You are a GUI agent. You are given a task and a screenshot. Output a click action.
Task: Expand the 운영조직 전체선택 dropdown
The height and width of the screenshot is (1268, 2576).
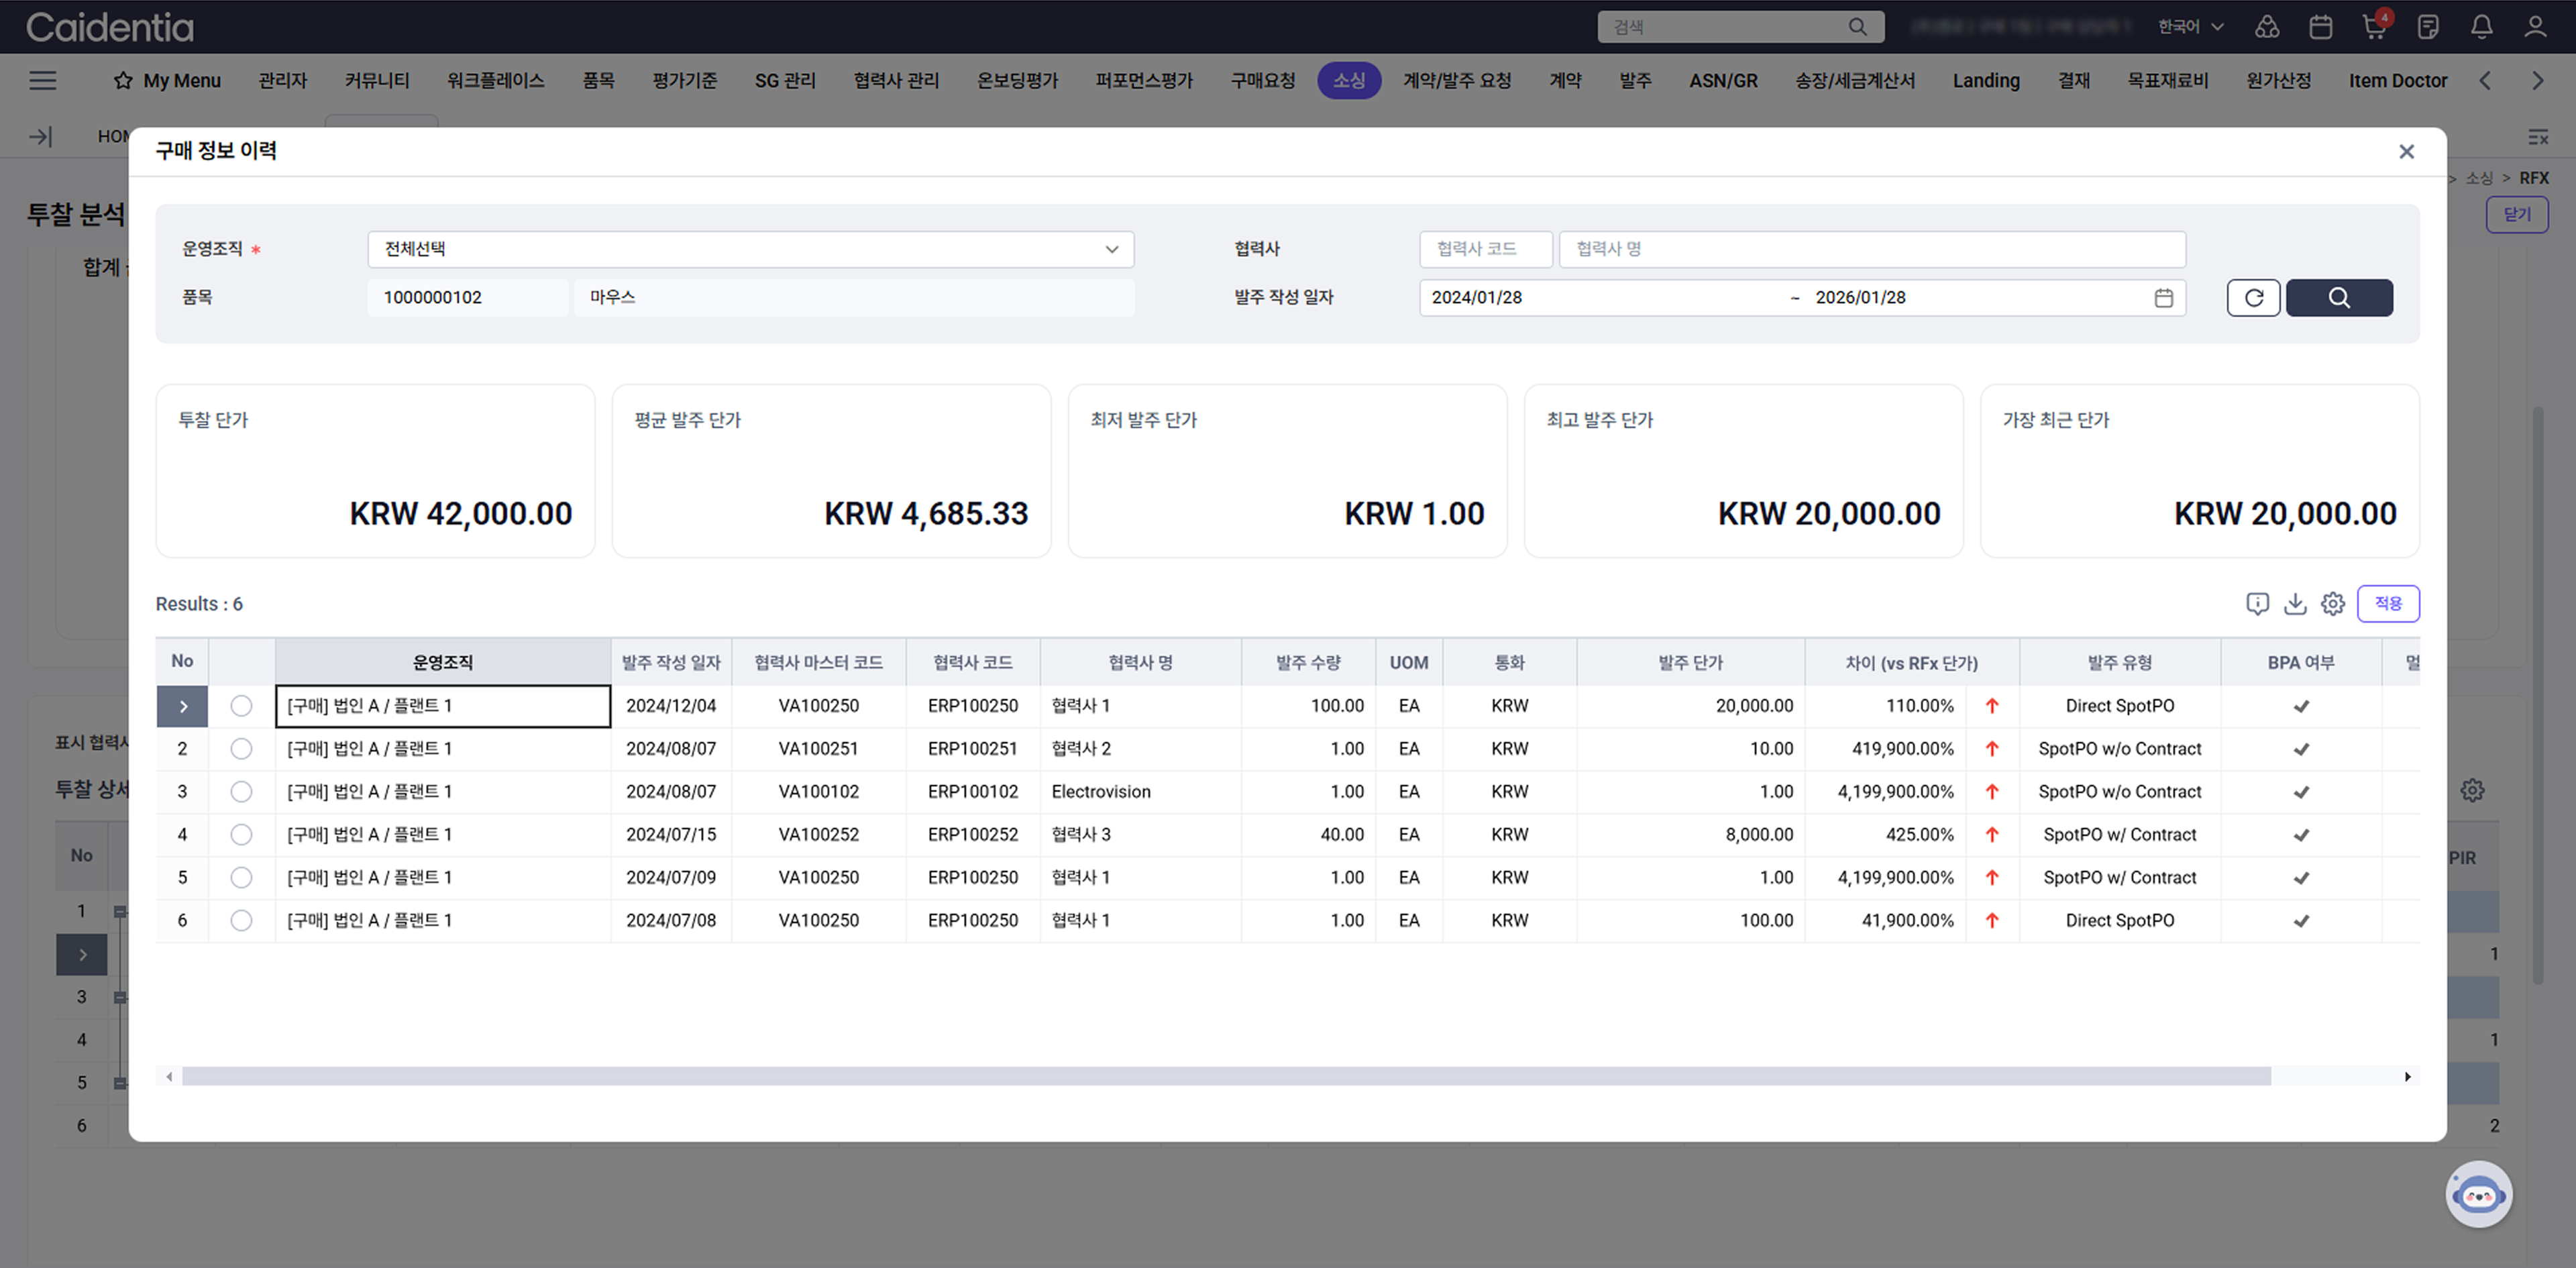click(750, 249)
